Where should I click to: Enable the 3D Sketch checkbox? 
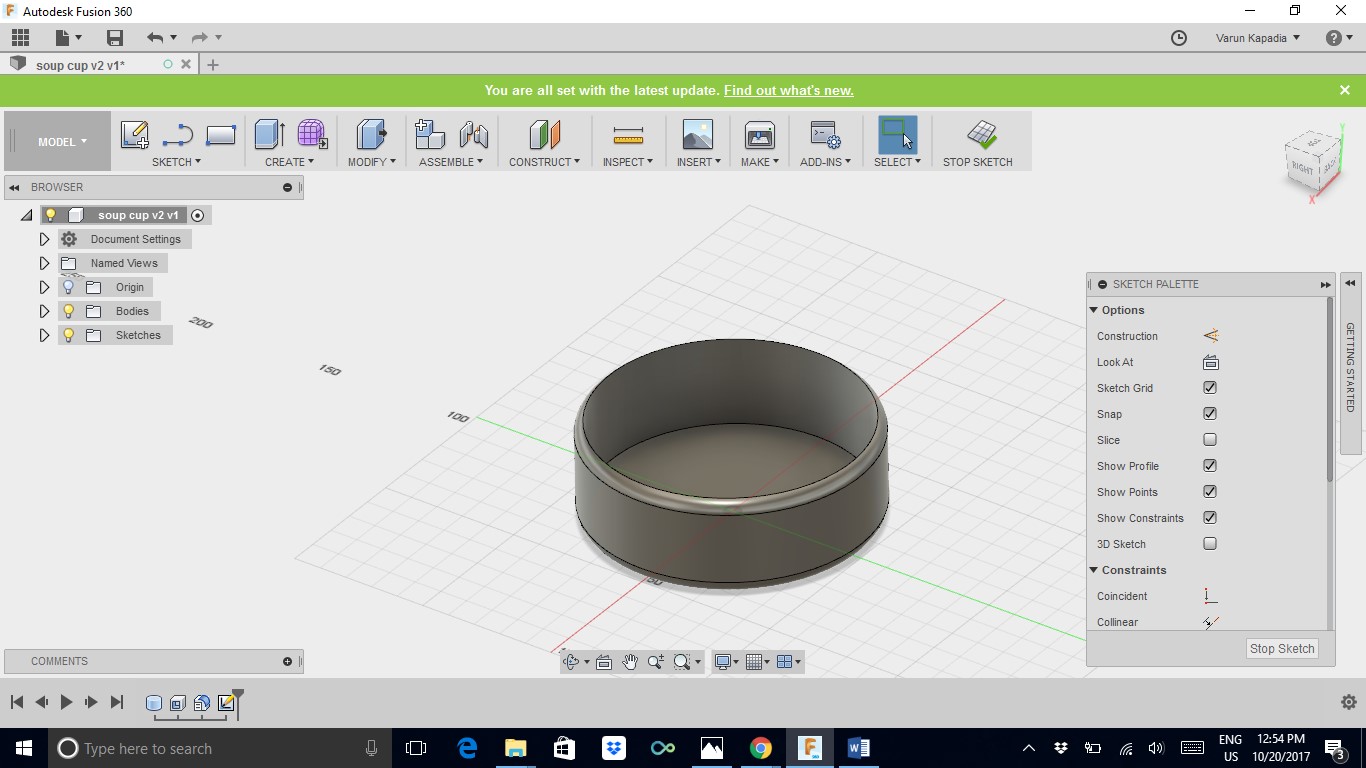pyautogui.click(x=1210, y=544)
